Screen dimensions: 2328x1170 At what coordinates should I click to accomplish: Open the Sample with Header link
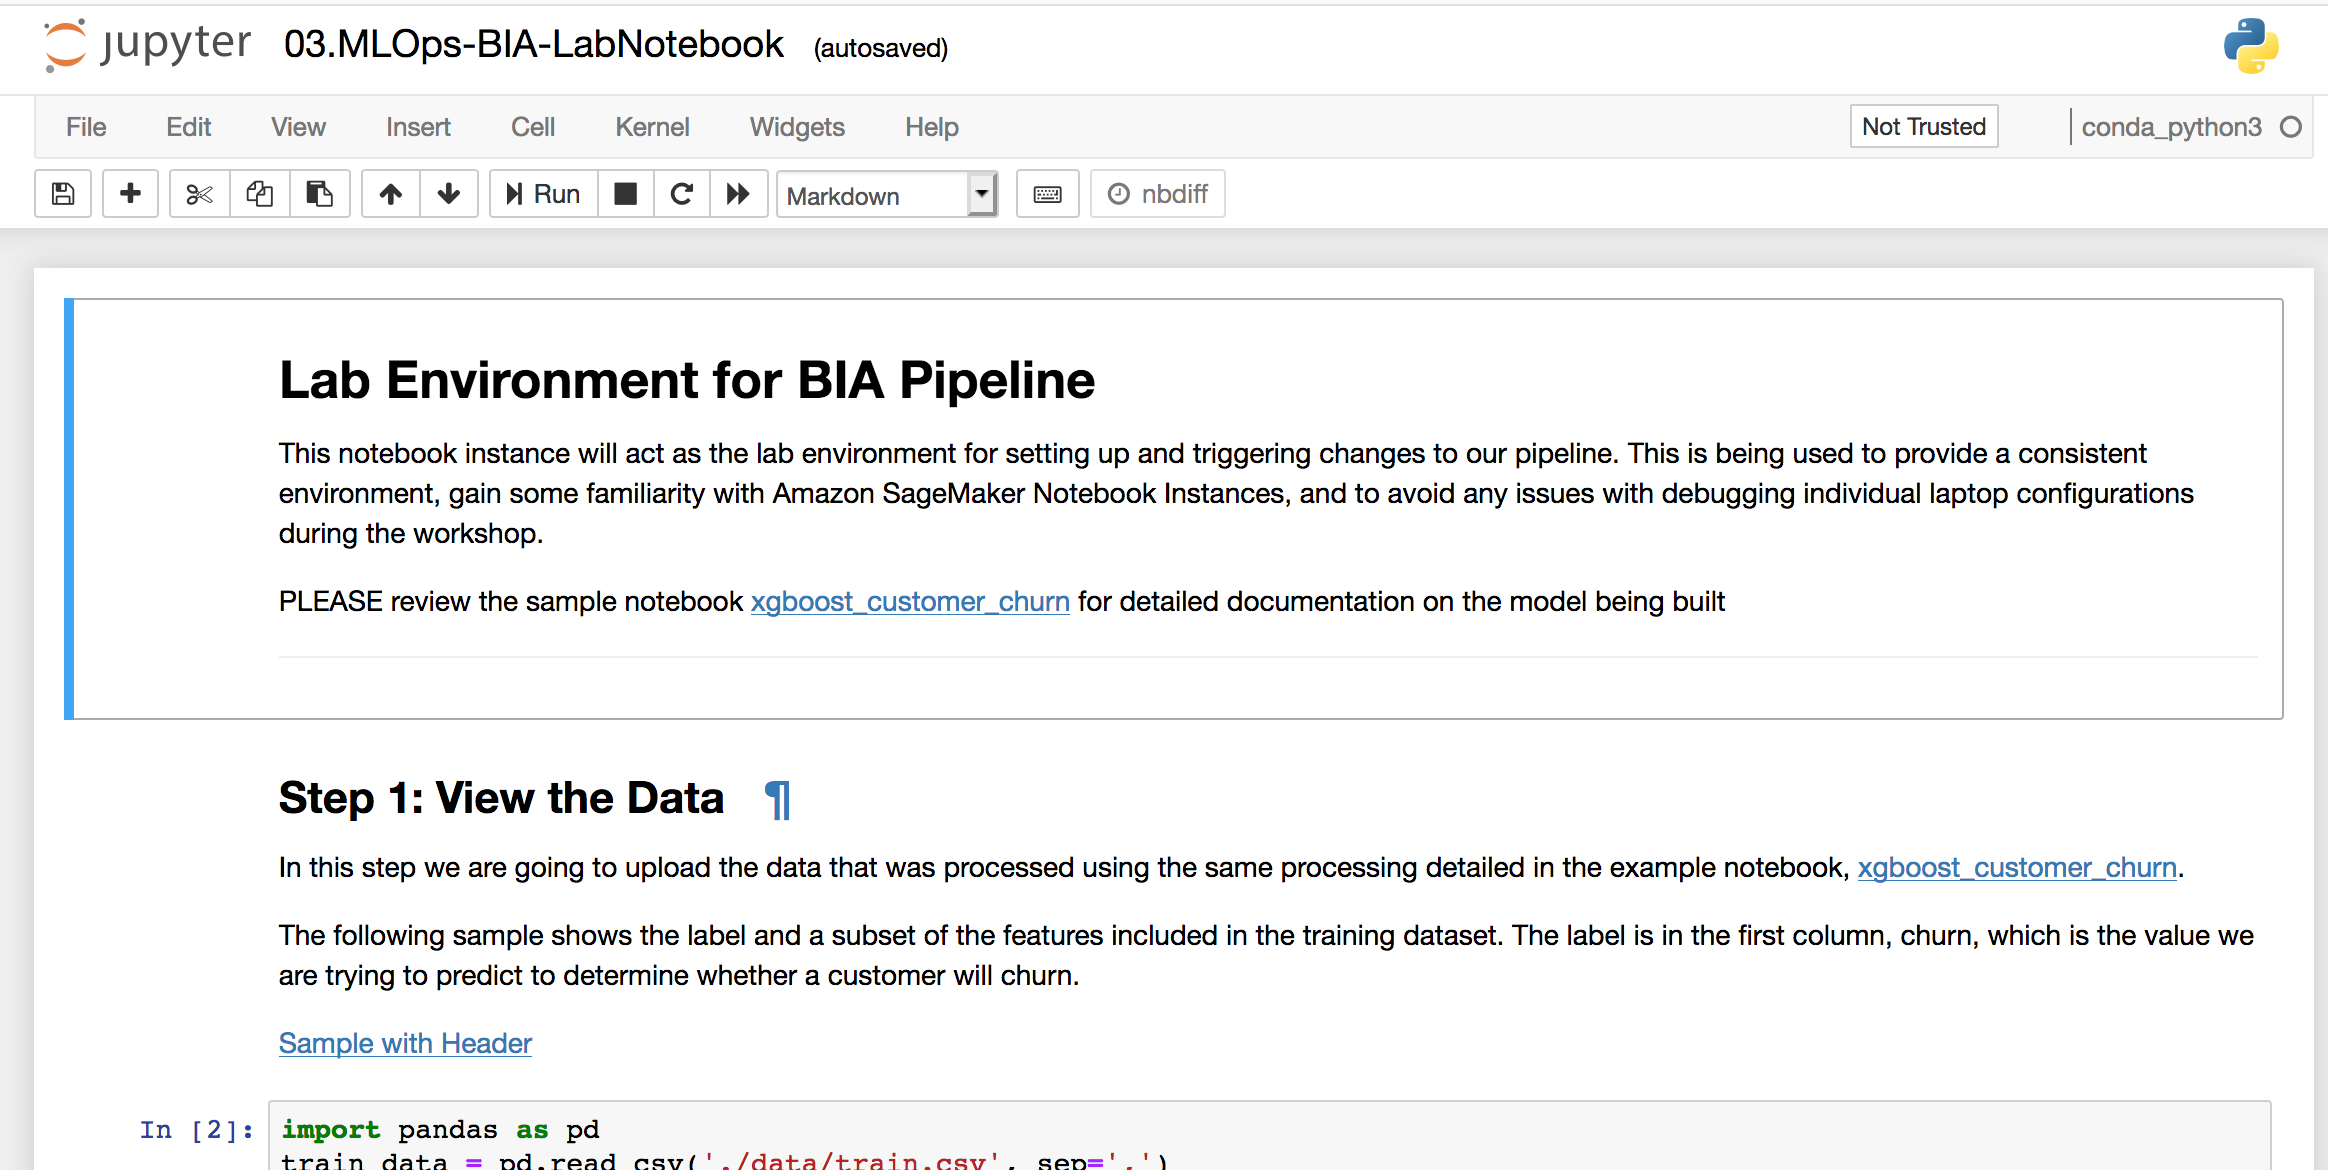405,1043
